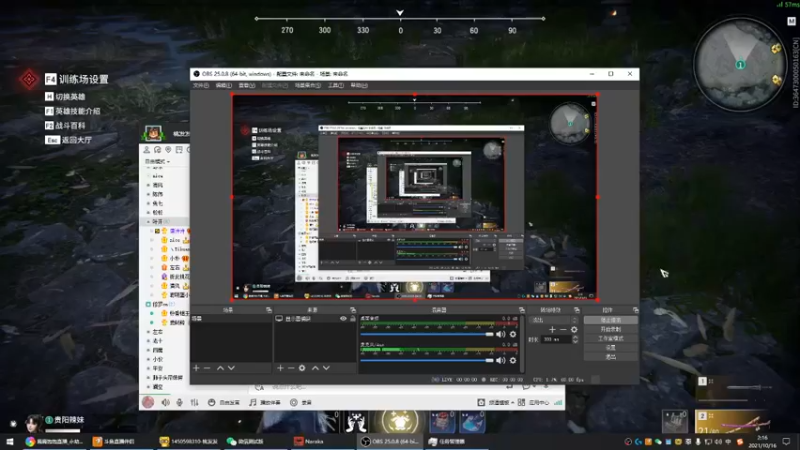The width and height of the screenshot is (800, 450).
Task: Click the game's 切换英雄 option
Action: coord(65,96)
